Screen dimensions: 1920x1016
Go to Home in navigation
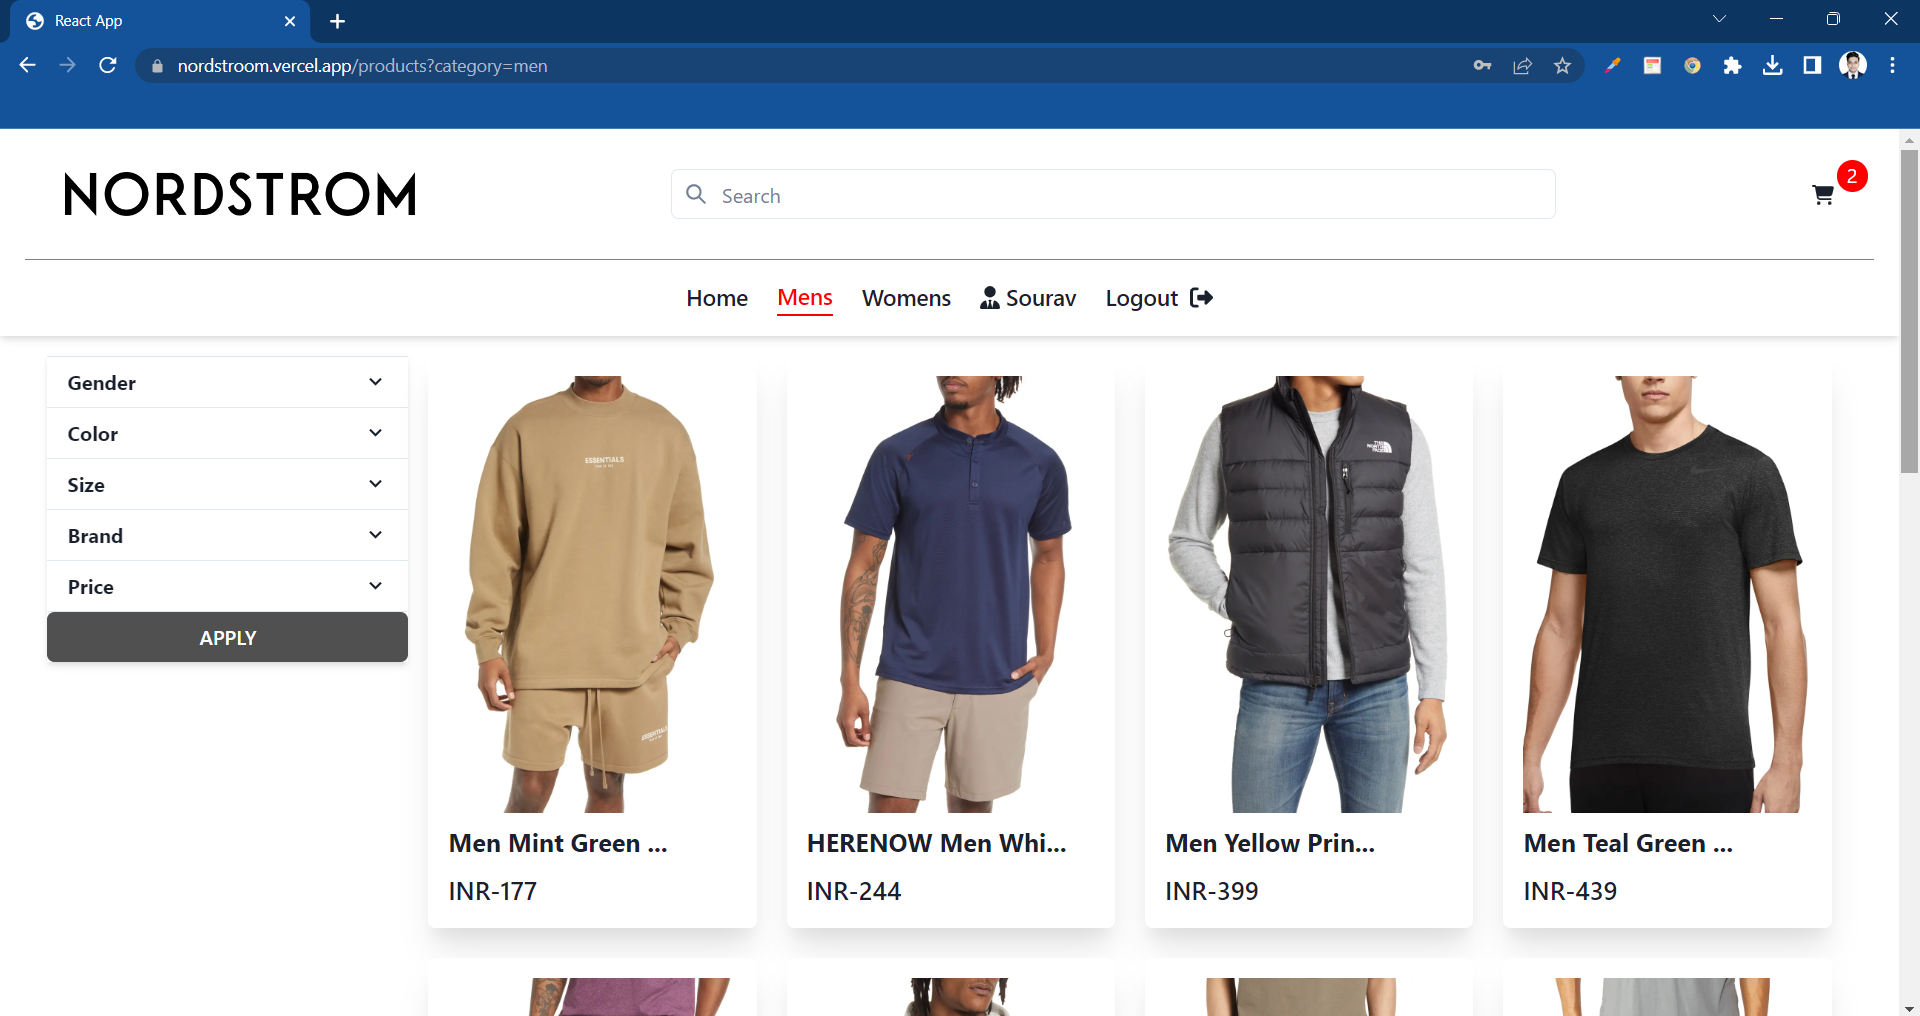(x=717, y=298)
